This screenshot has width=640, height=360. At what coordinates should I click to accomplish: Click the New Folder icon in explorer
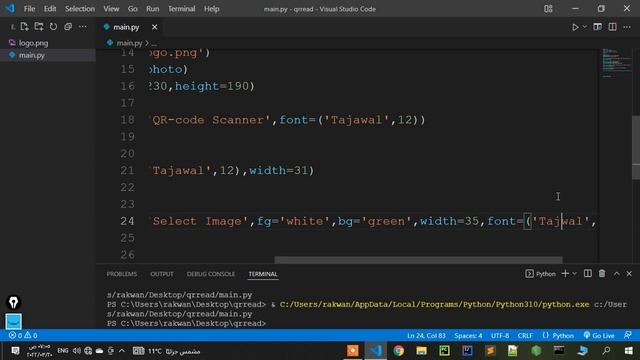[39, 27]
